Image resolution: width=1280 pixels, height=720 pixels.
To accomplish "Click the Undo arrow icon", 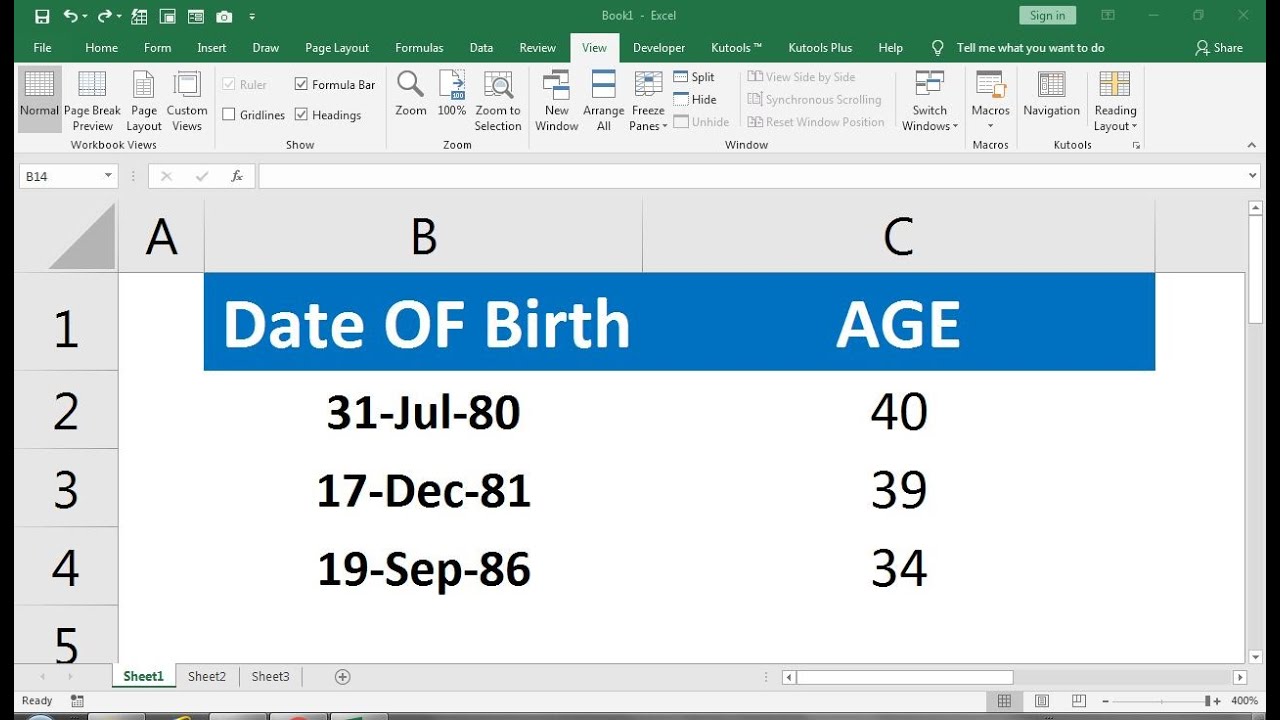I will pyautogui.click(x=70, y=16).
